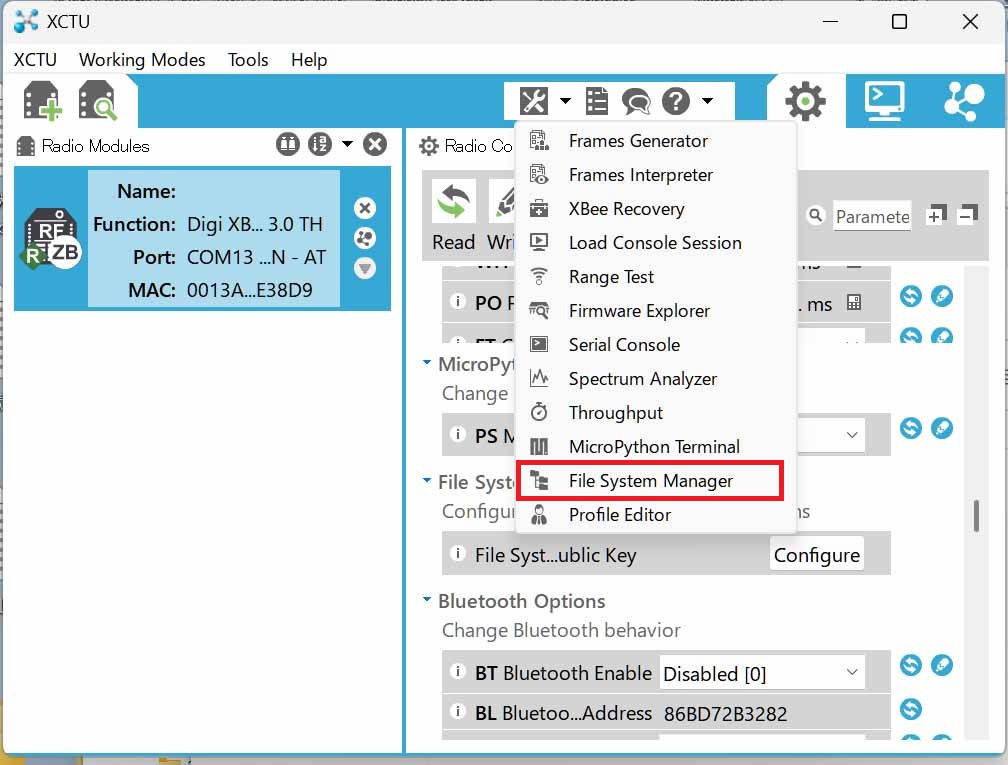The image size is (1008, 765).
Task: Collapse the File System section
Action: (x=427, y=481)
